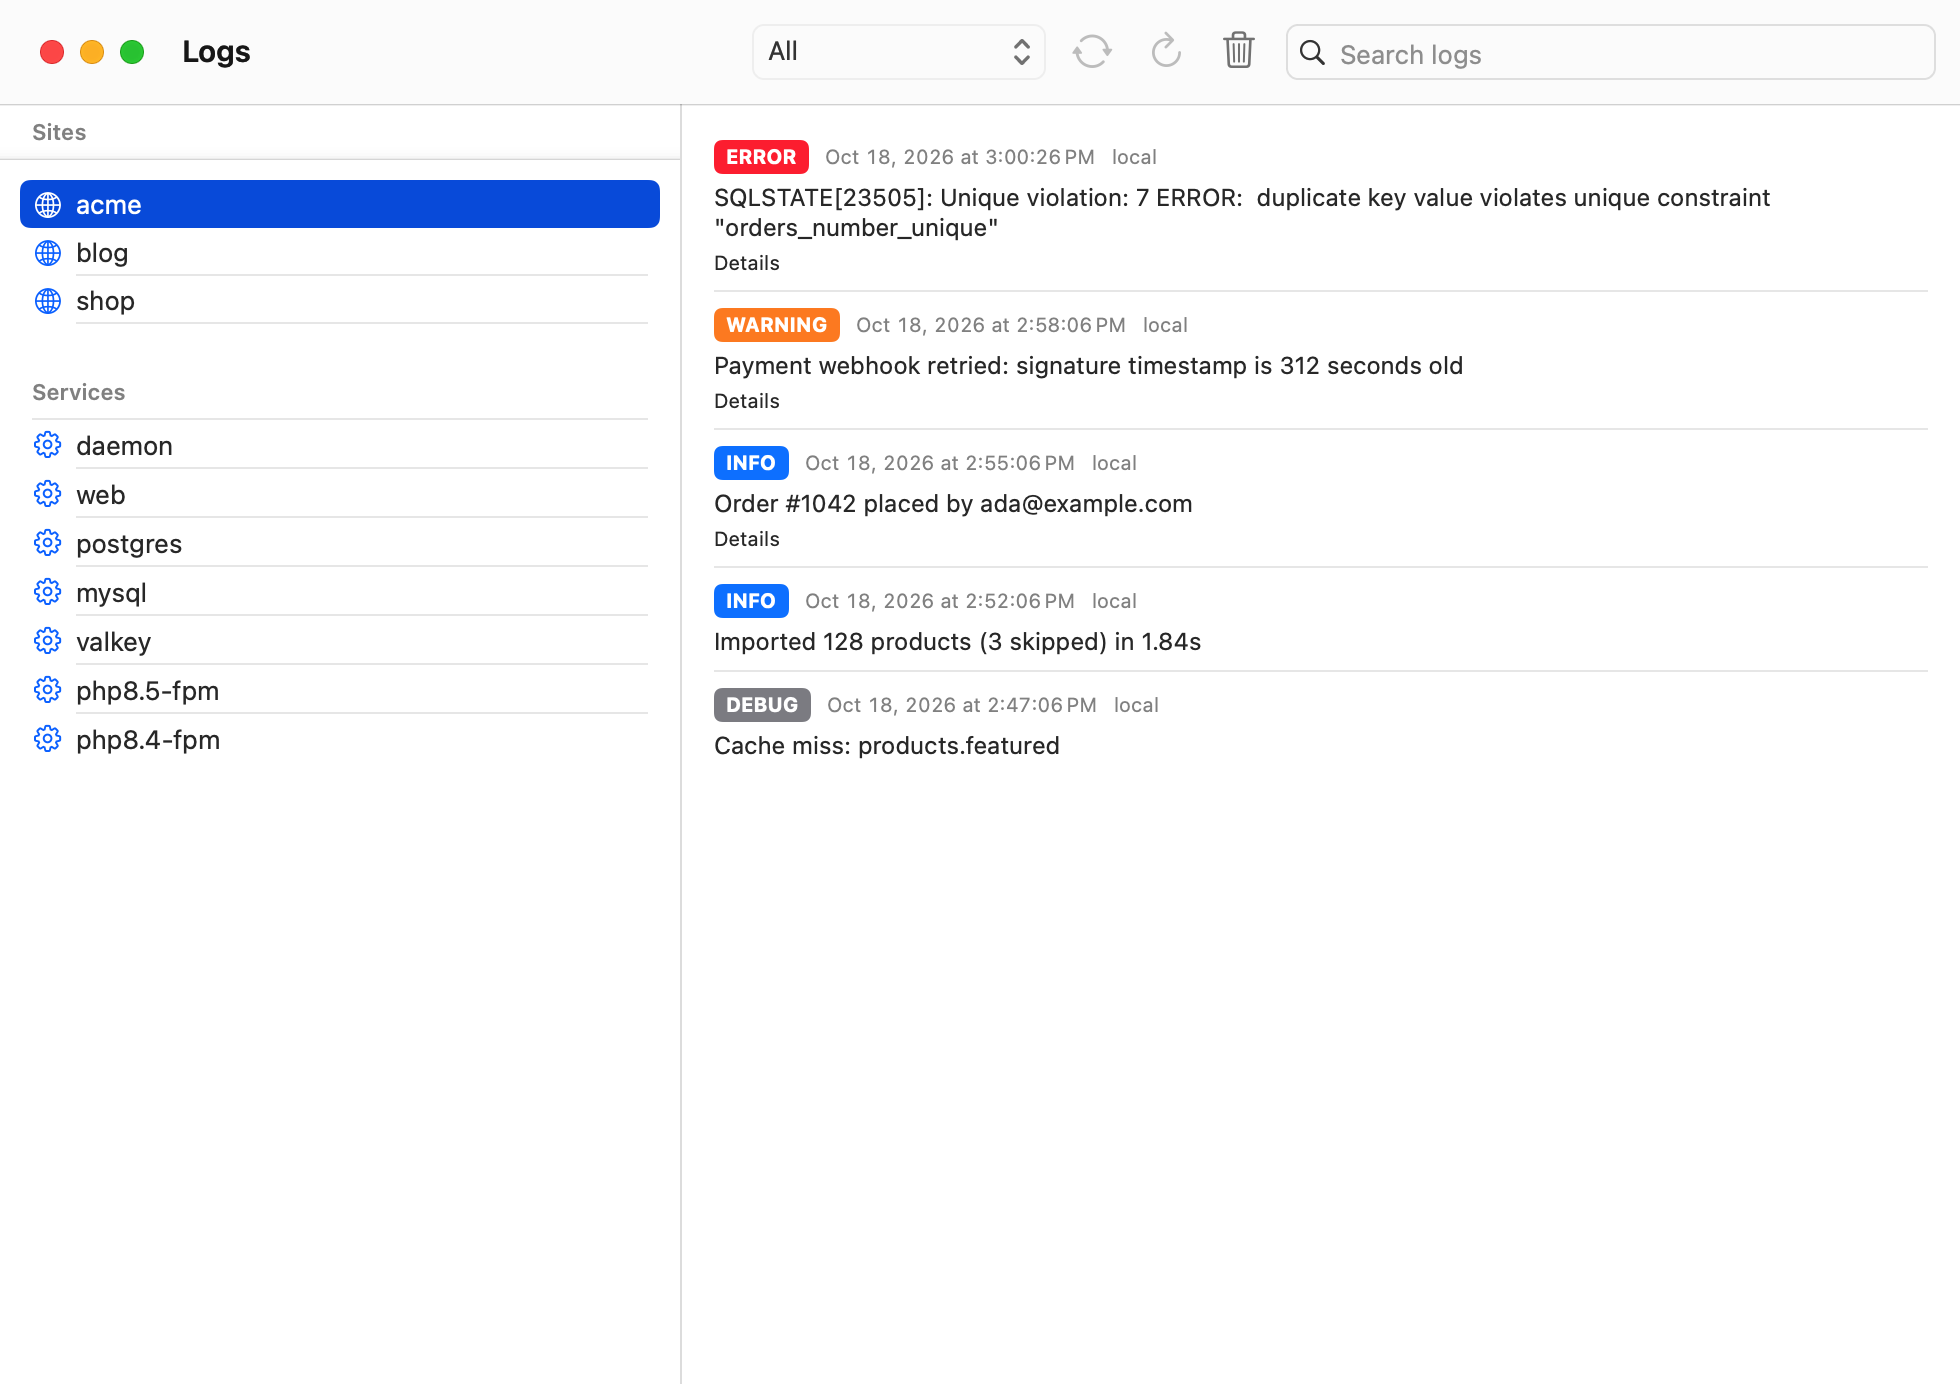Click the "Cache miss: products.featured" message
The width and height of the screenshot is (1960, 1384).
point(887,746)
